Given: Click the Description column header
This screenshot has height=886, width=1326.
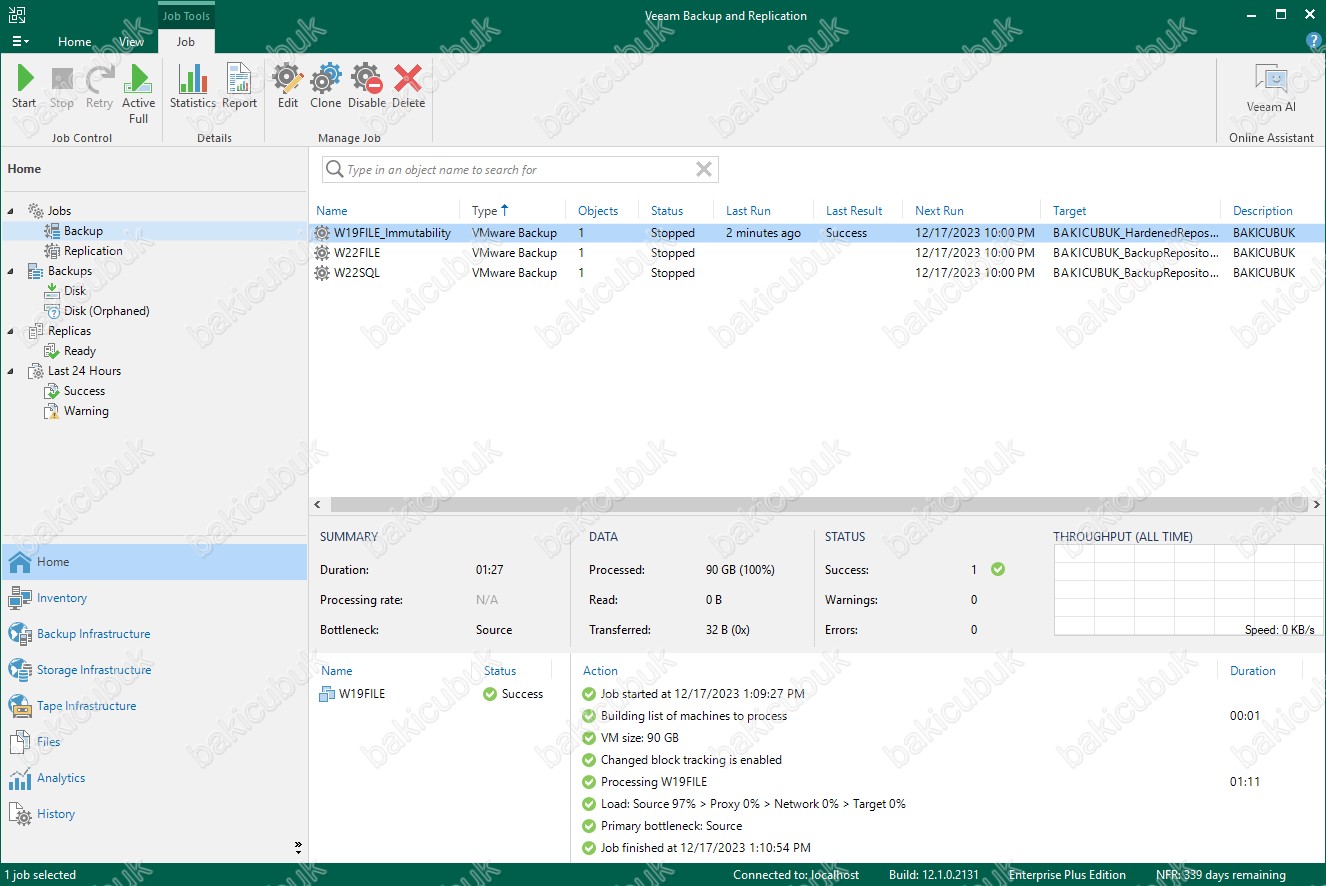Looking at the screenshot, I should pyautogui.click(x=1263, y=211).
